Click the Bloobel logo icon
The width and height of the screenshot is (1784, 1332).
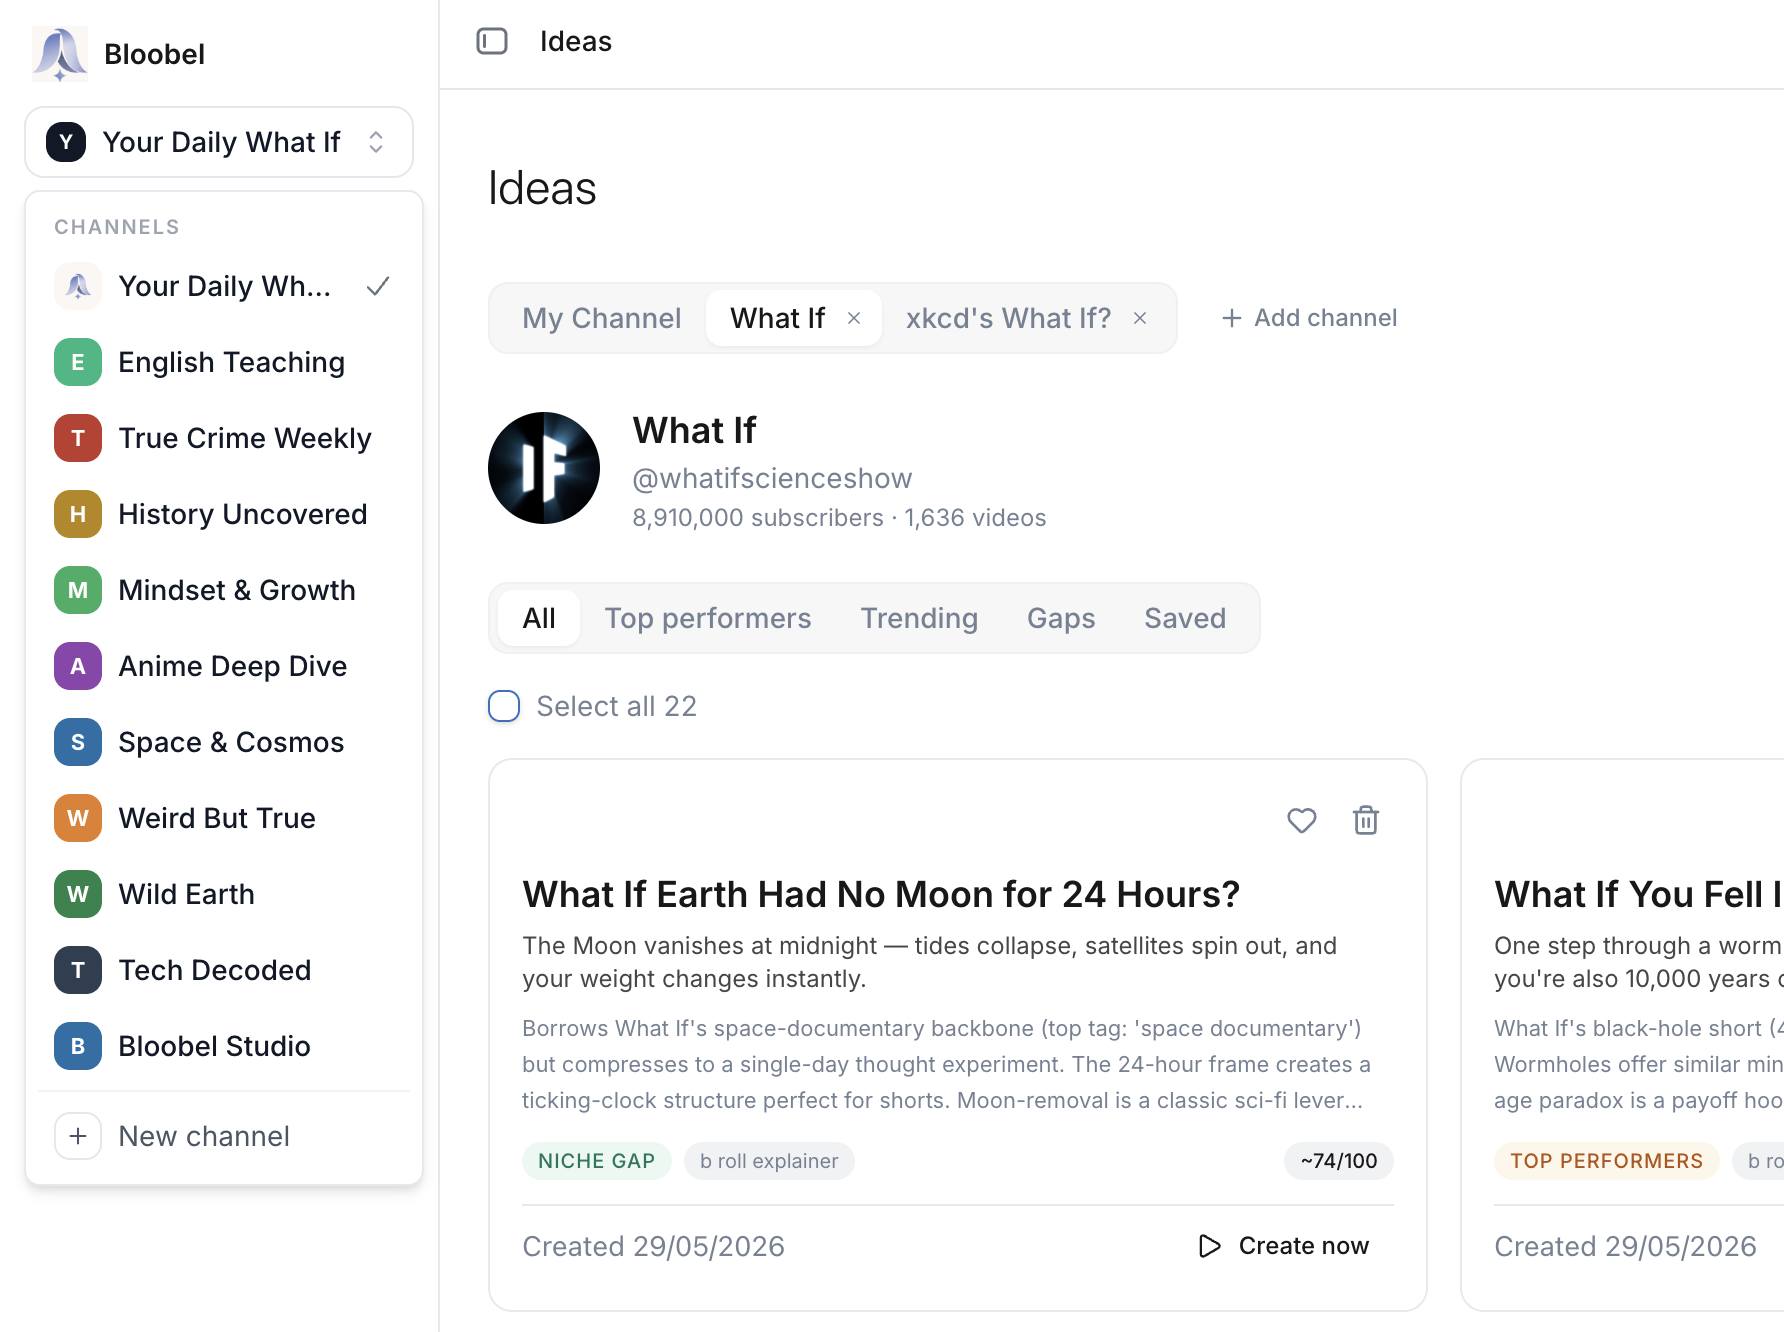[59, 53]
